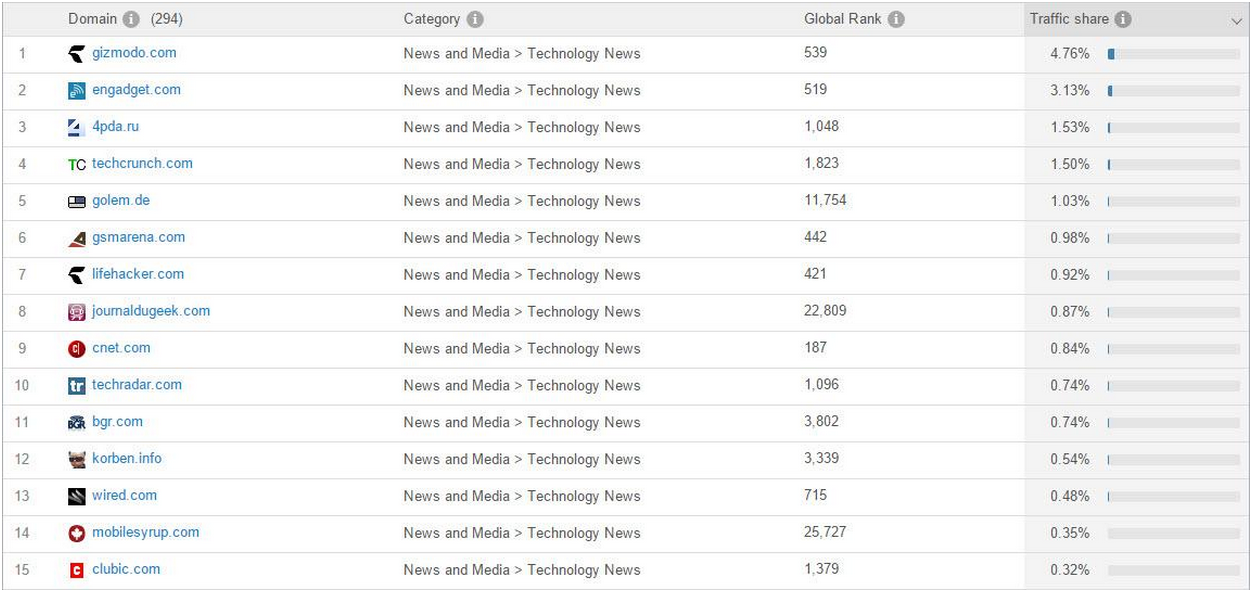Open the techcrunch.com link
Image resolution: width=1250 pixels, height=590 pixels.
[x=142, y=163]
